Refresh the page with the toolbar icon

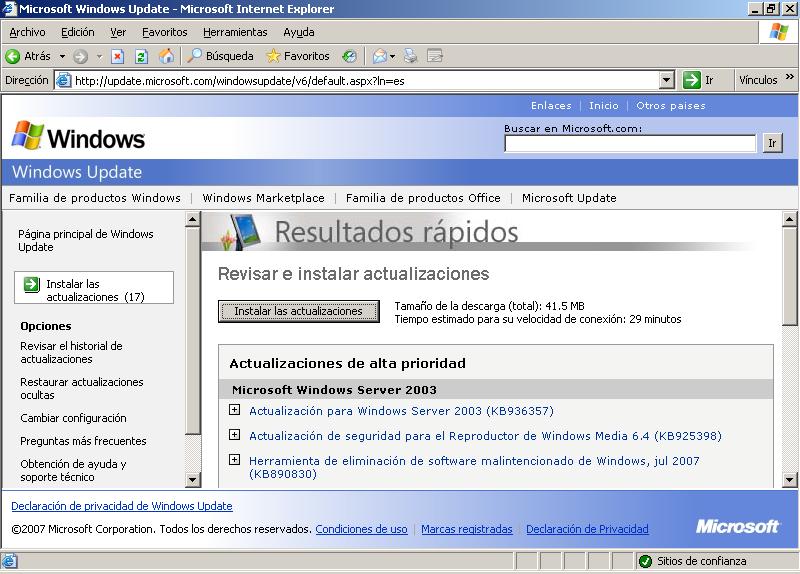click(x=141, y=56)
